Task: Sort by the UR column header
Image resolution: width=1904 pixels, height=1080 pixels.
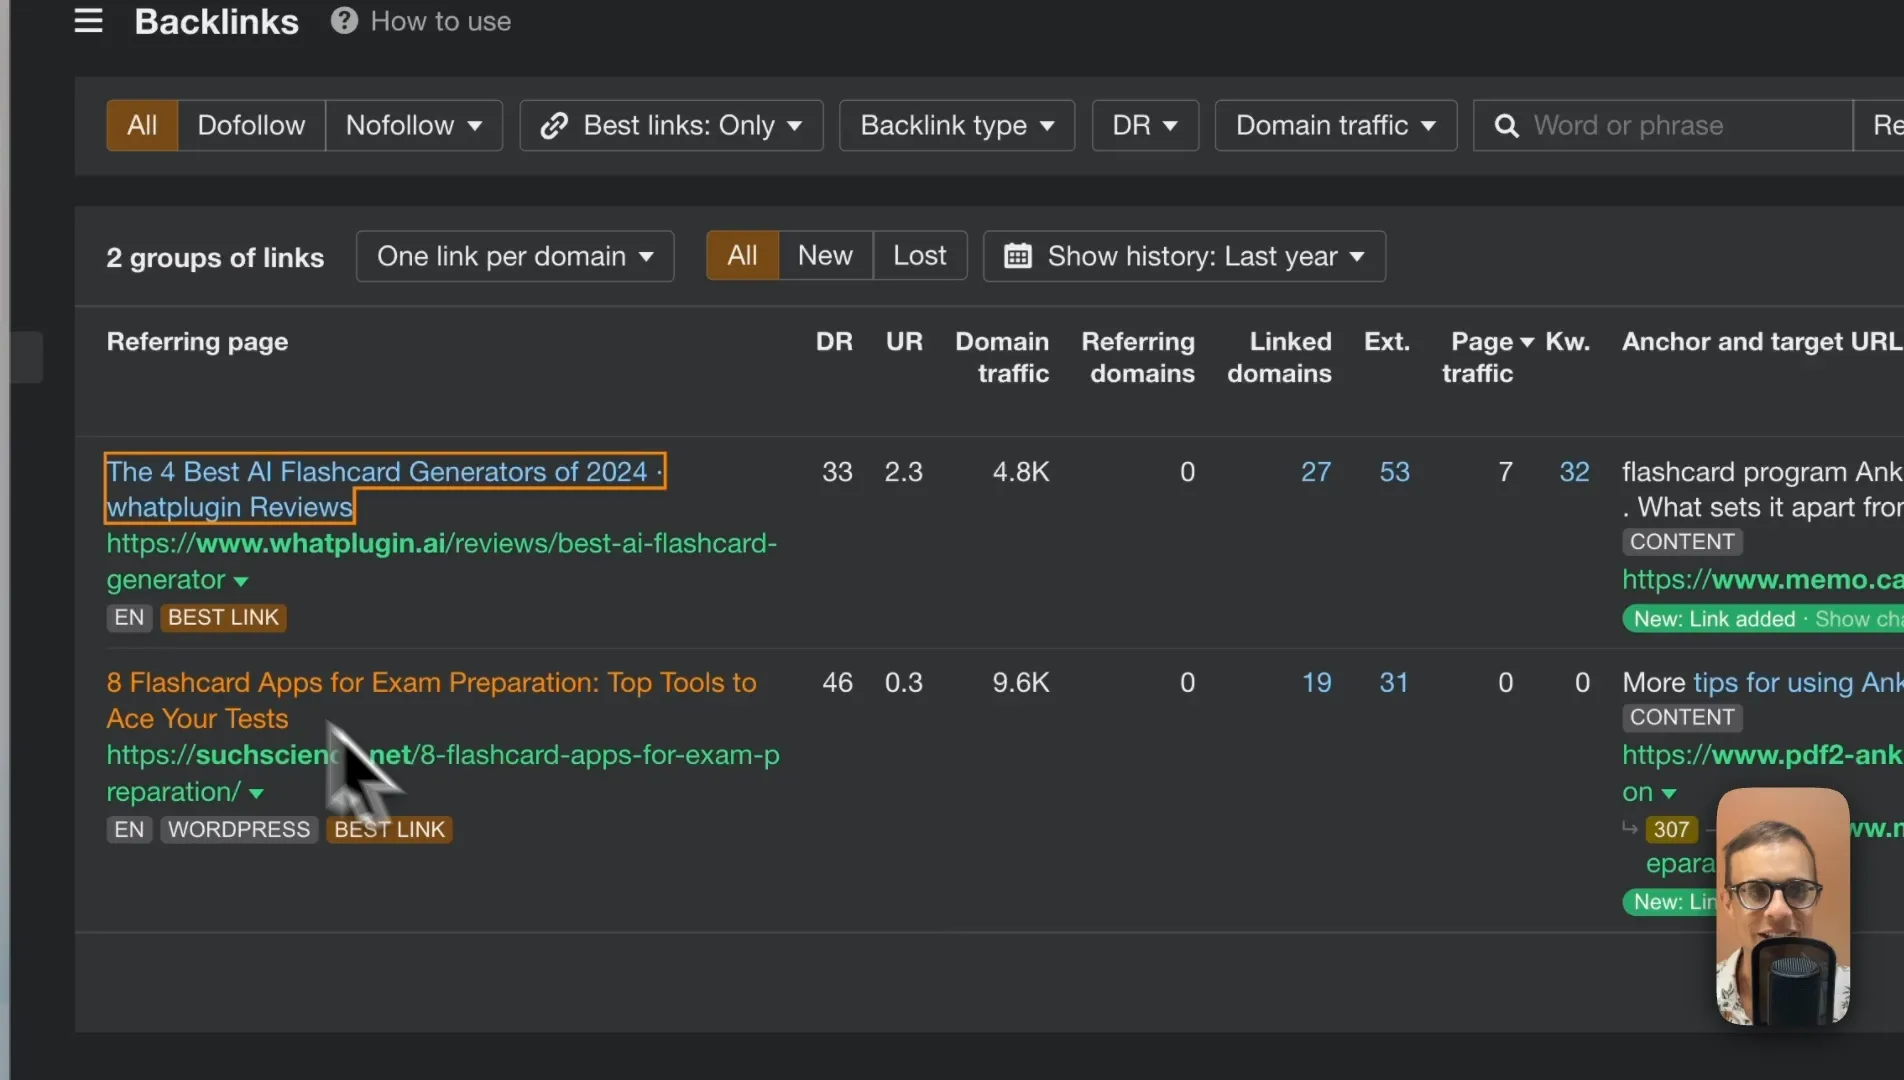Action: pyautogui.click(x=904, y=341)
